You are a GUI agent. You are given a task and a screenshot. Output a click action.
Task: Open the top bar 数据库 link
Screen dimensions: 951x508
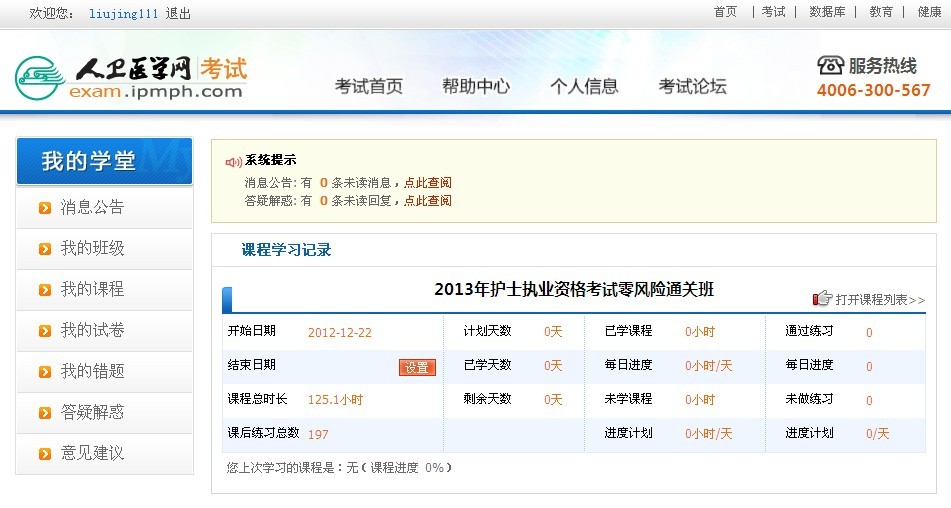(x=827, y=12)
